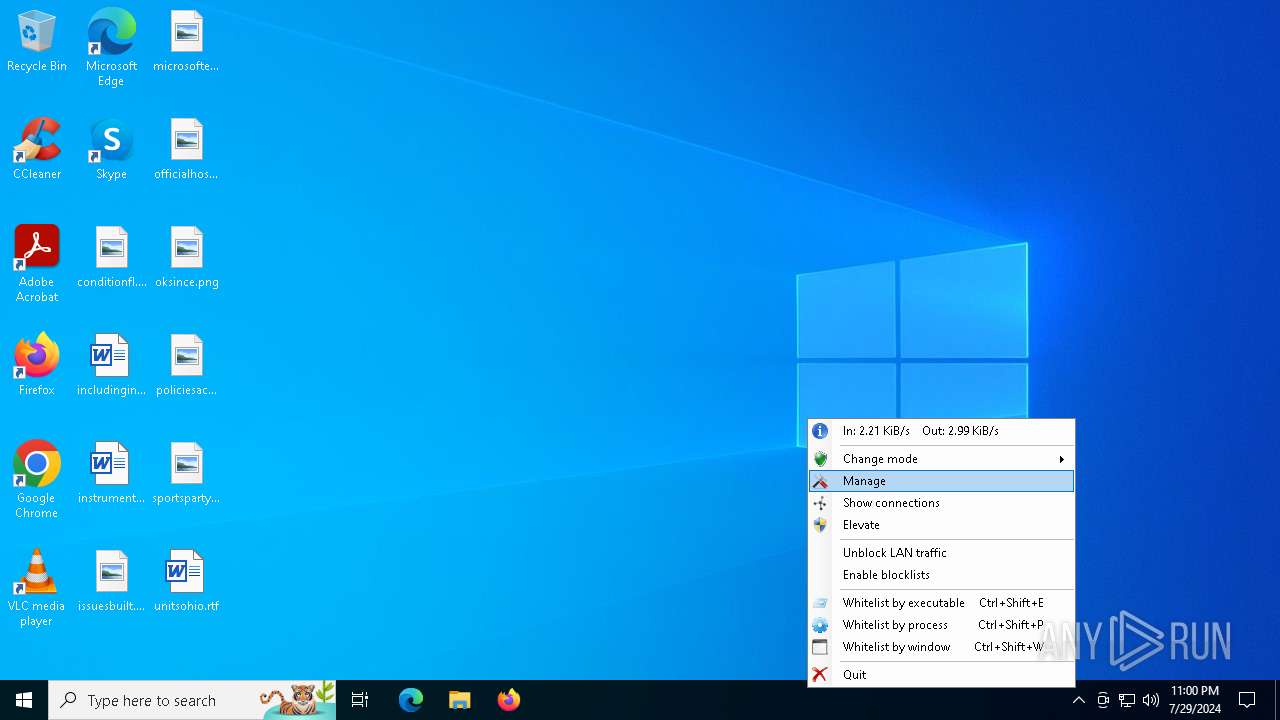Image resolution: width=1280 pixels, height=720 pixels.
Task: Select the CCleaner desktop shortcut
Action: [37, 150]
